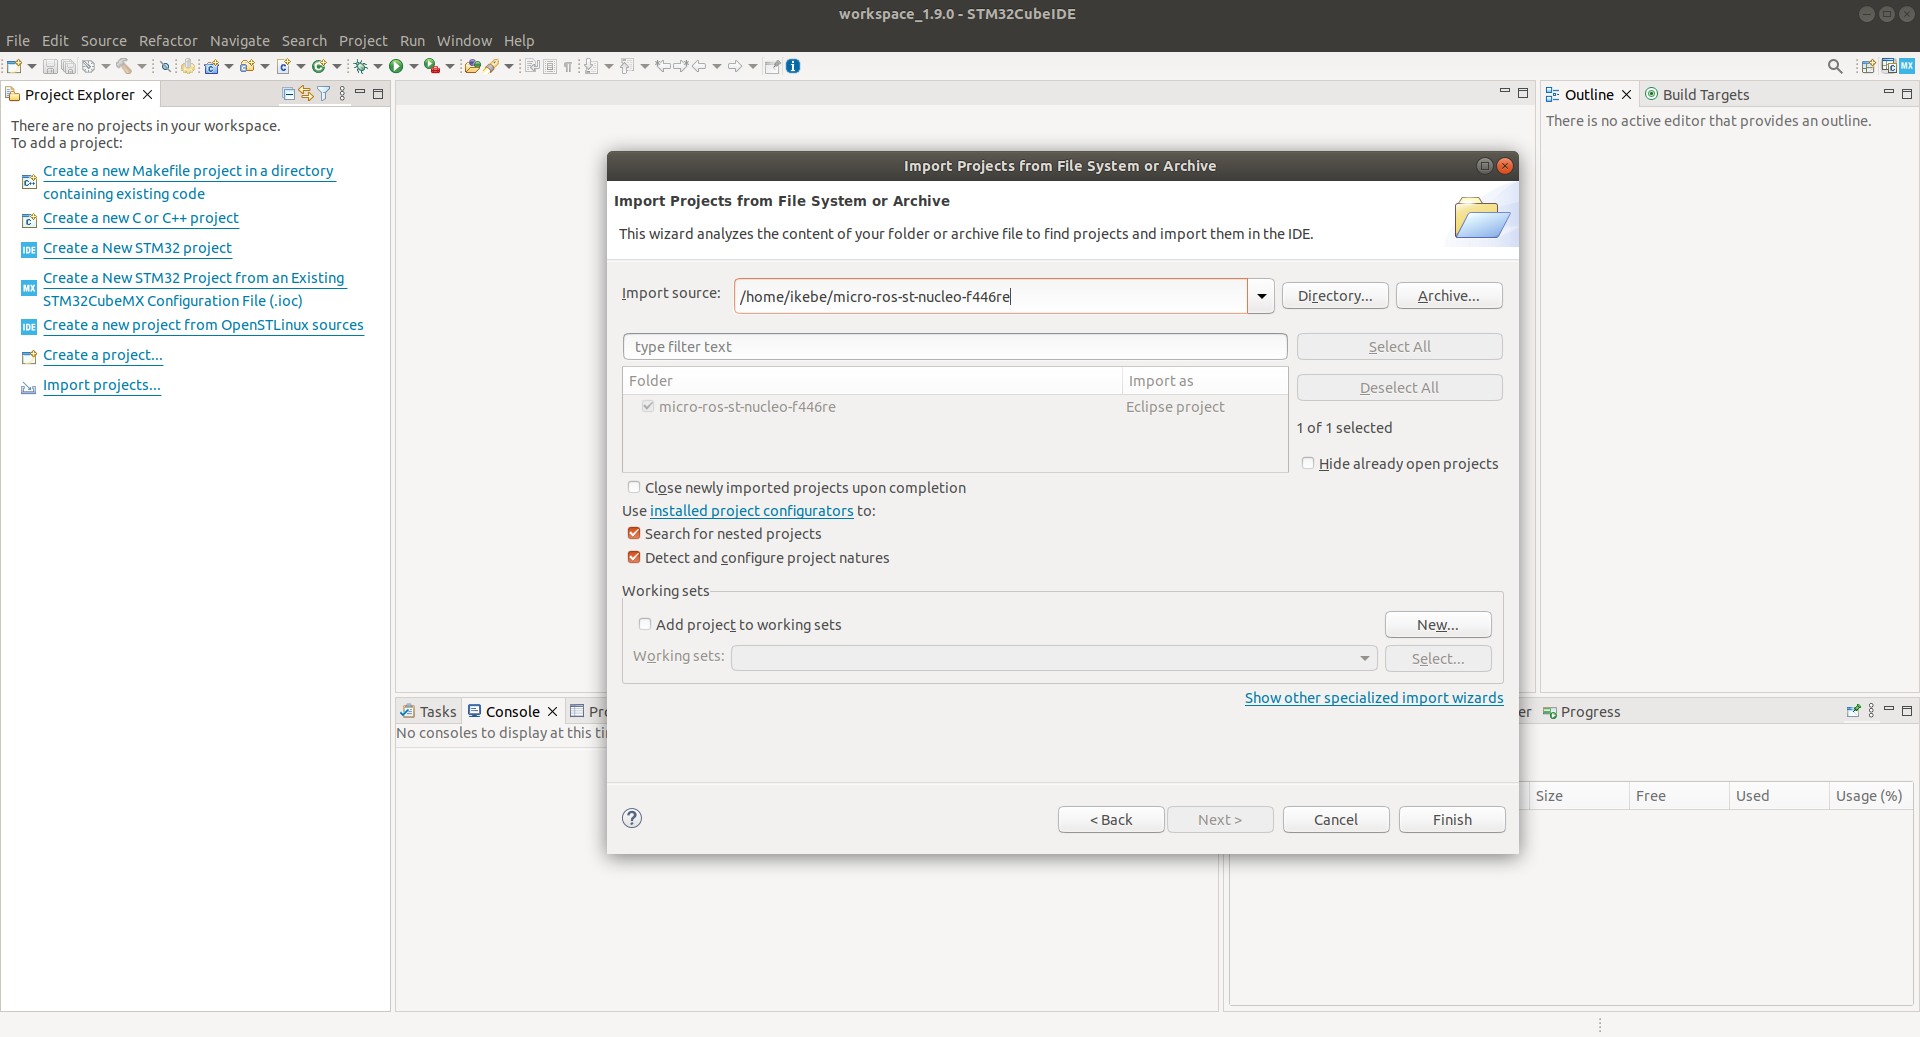1920x1037 pixels.
Task: Click the hammer Build icon in toolbar
Action: pos(124,66)
